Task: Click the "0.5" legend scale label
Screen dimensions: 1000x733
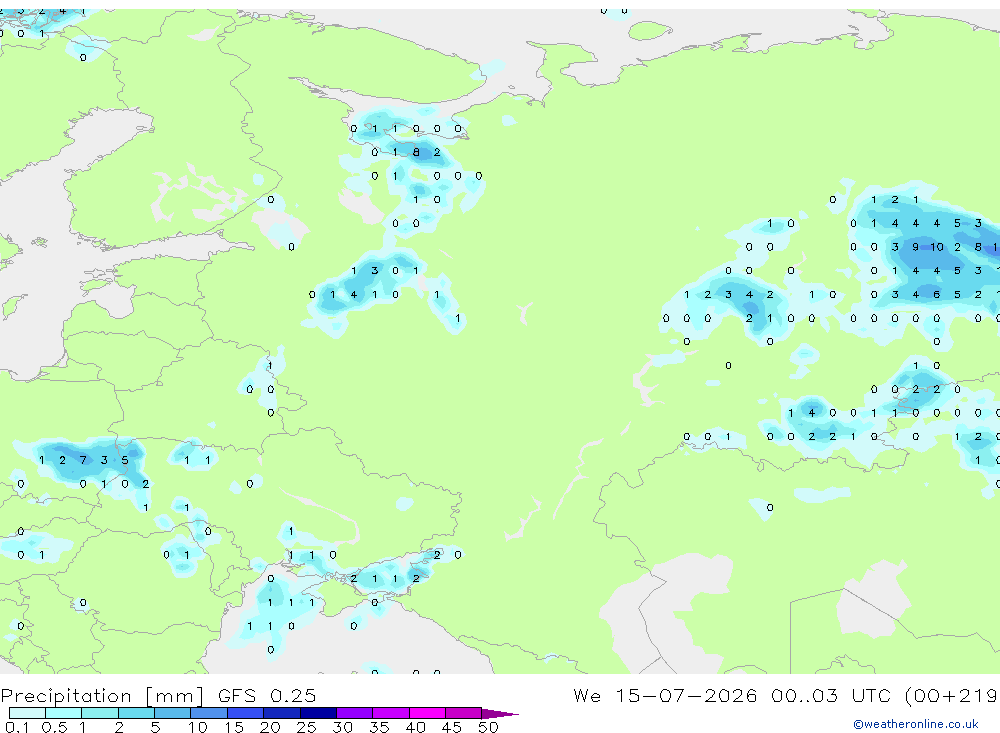Action: [x=54, y=727]
